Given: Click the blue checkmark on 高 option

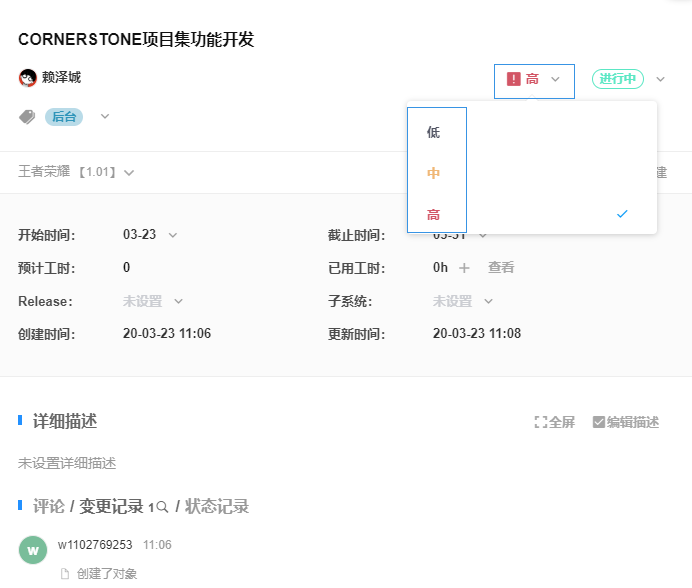Looking at the screenshot, I should pyautogui.click(x=622, y=214).
